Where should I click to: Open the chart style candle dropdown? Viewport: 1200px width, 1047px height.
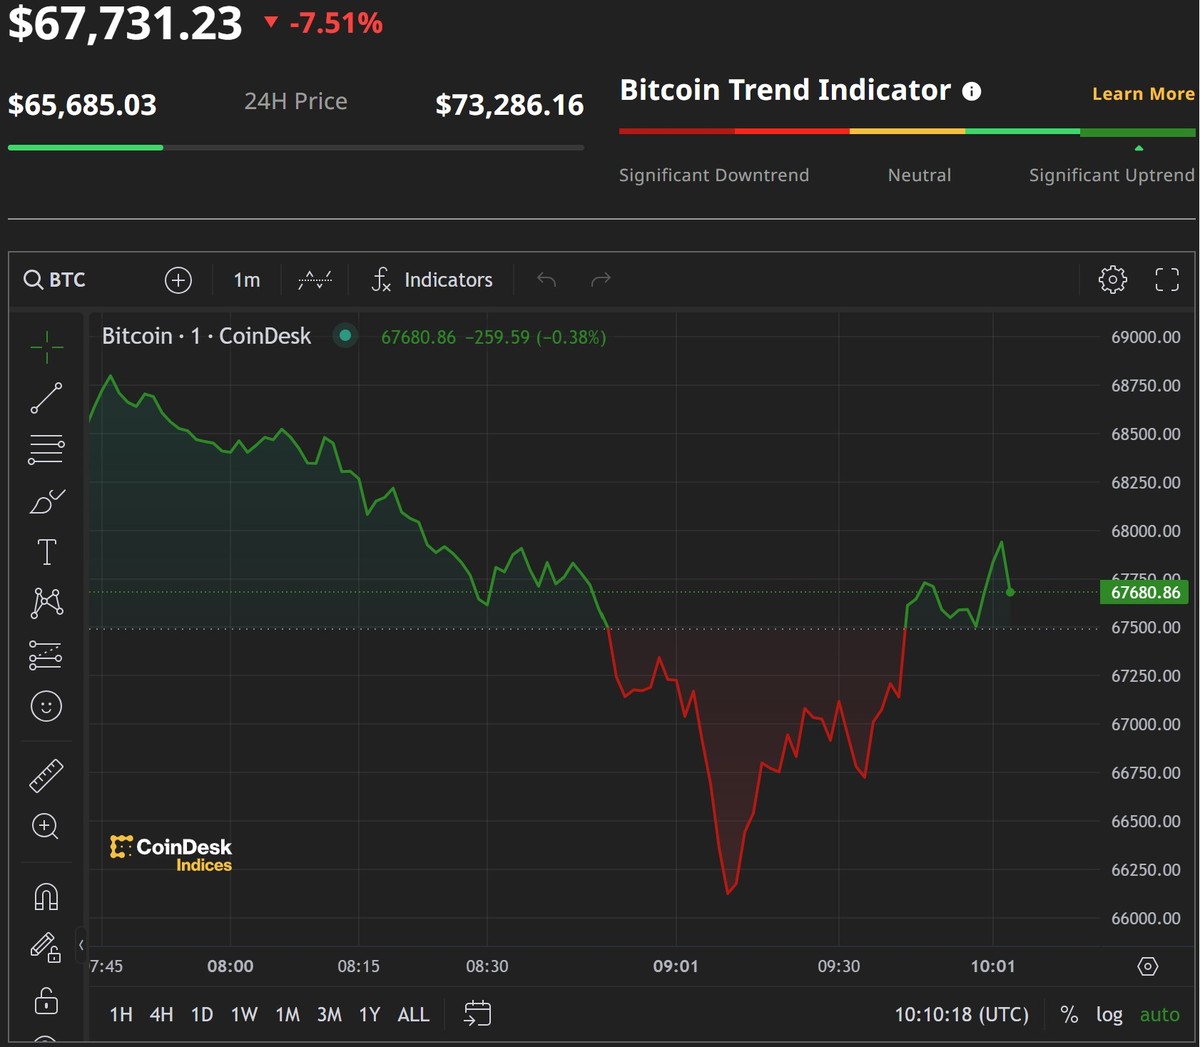click(314, 280)
